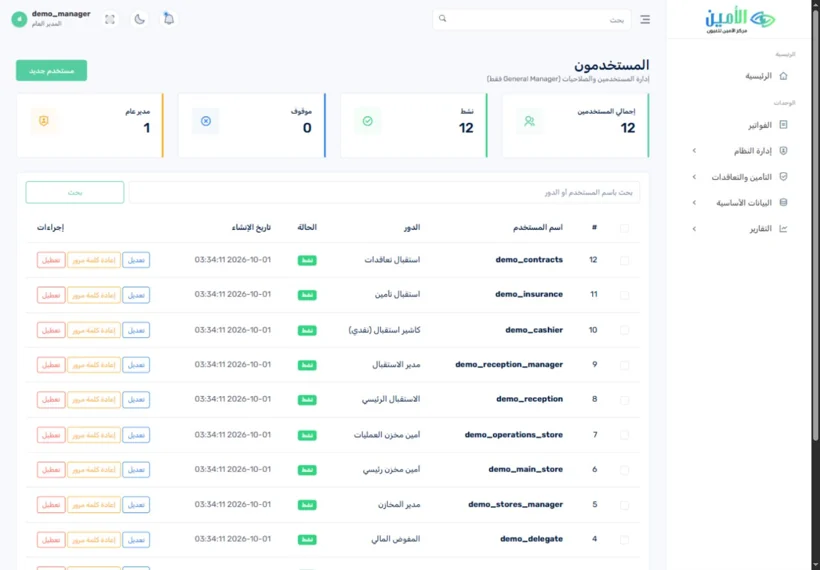Open the إدارة النظام sidebar menu
This screenshot has width=820, height=570.
(739, 151)
